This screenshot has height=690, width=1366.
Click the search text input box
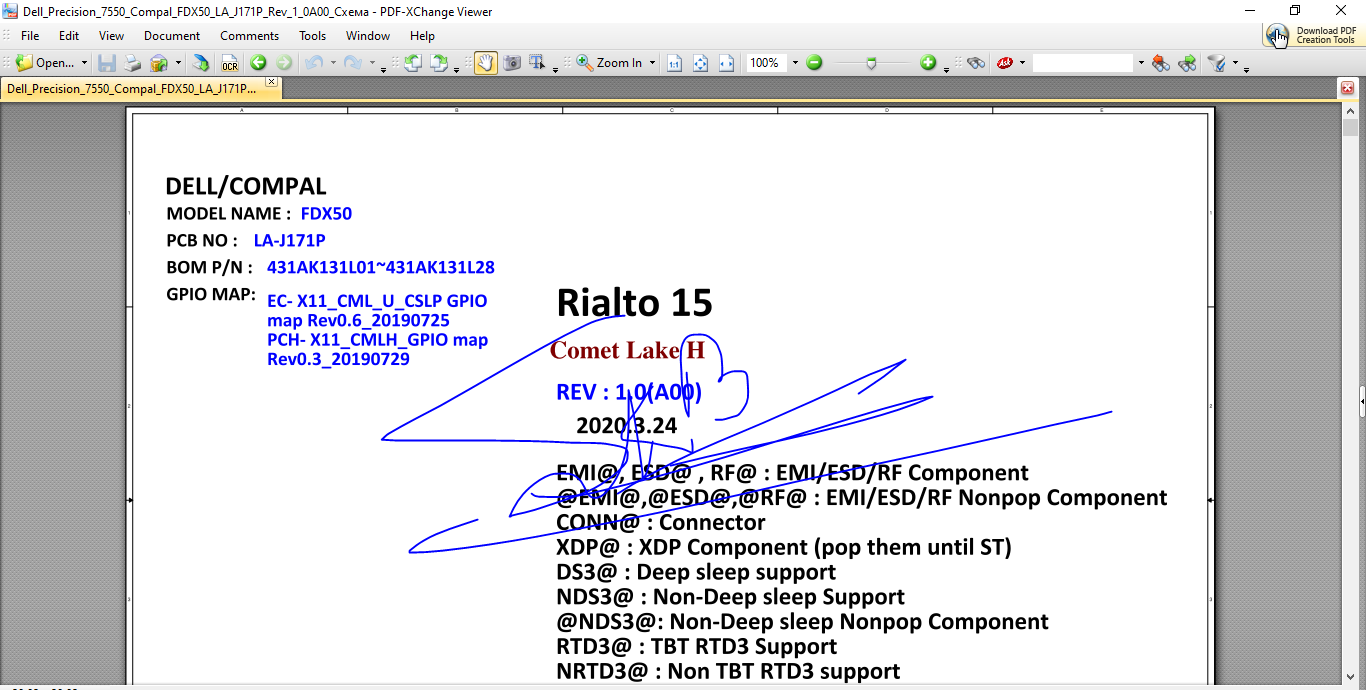pos(1083,63)
